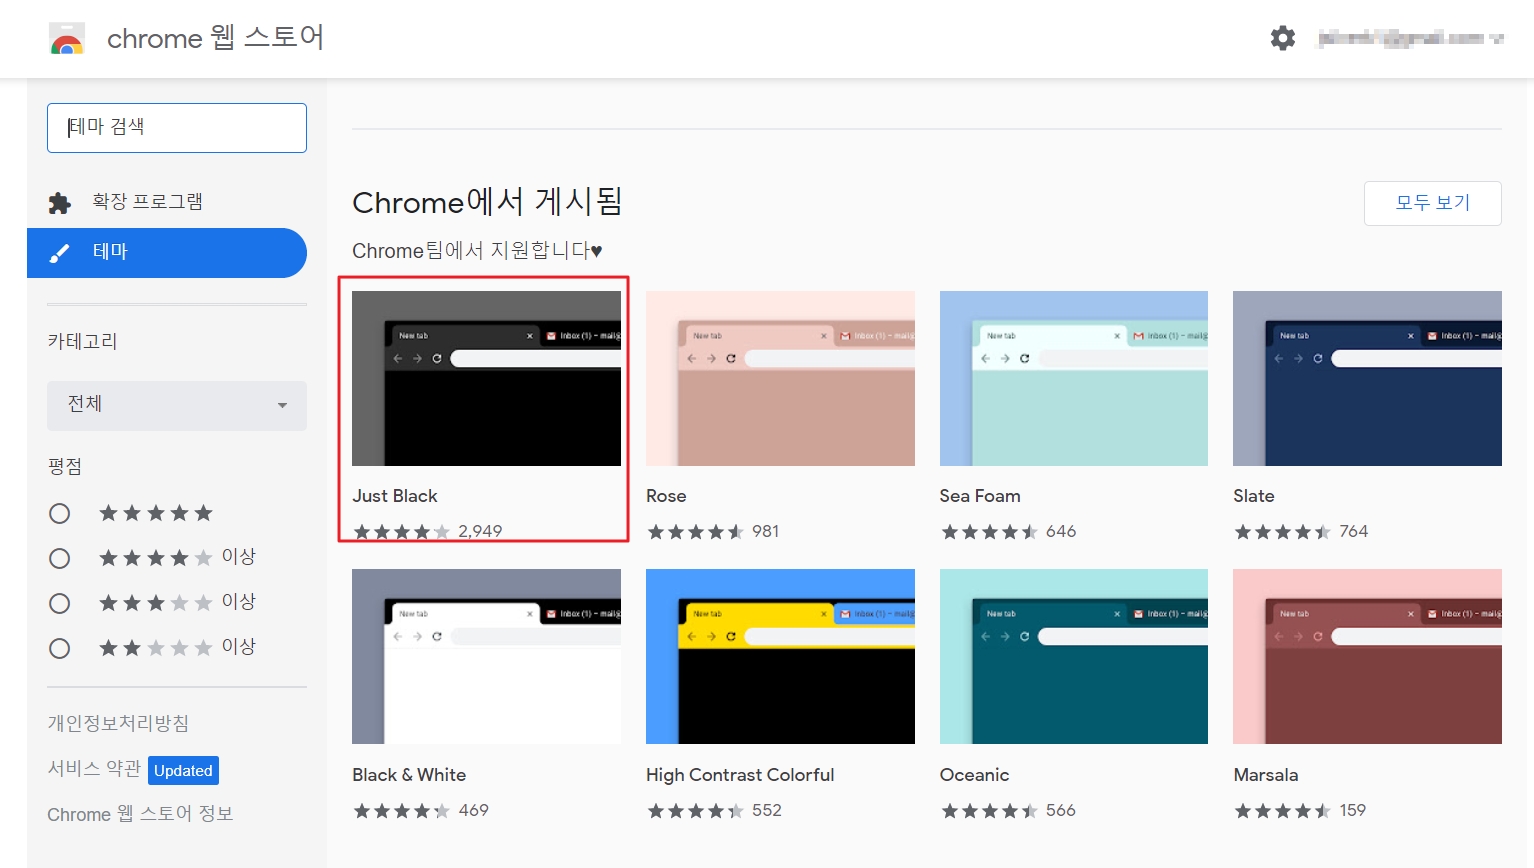Click High Contrast Colorful star rating

pos(695,811)
